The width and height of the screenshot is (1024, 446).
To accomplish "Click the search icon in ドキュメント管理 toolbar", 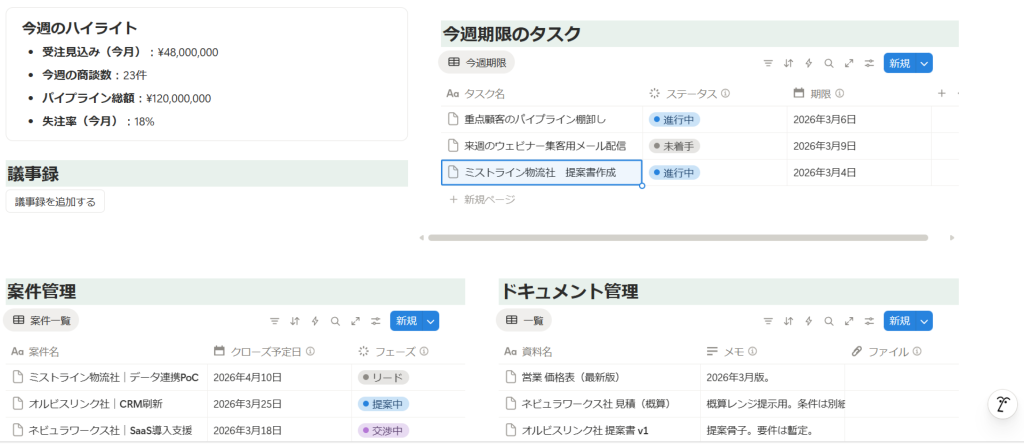I will (x=829, y=321).
